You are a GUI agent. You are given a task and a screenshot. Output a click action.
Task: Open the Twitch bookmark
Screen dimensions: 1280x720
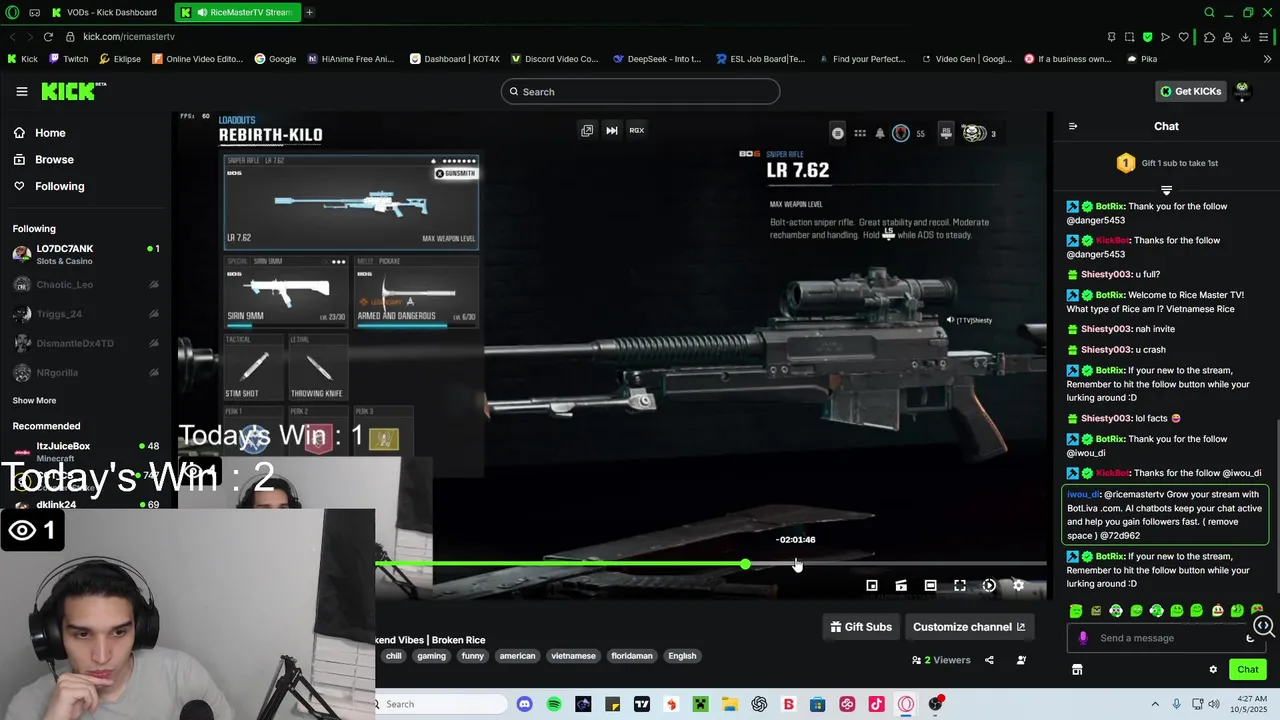[x=69, y=59]
